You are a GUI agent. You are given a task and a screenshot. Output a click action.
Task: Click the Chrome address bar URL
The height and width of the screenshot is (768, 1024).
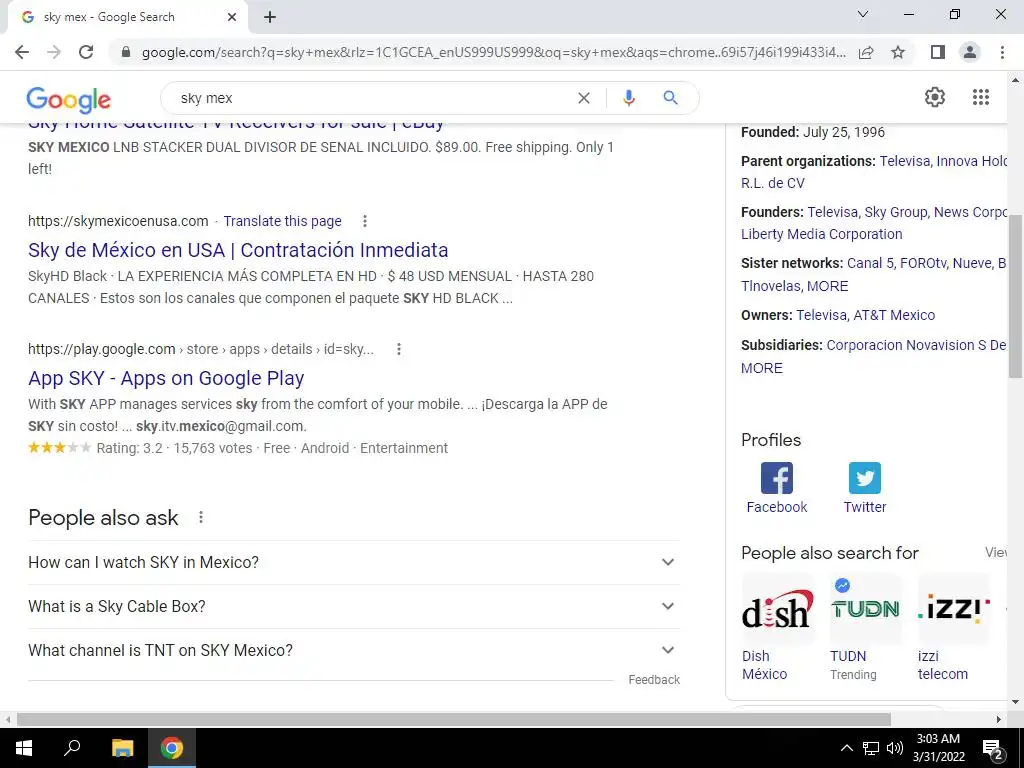click(x=493, y=52)
